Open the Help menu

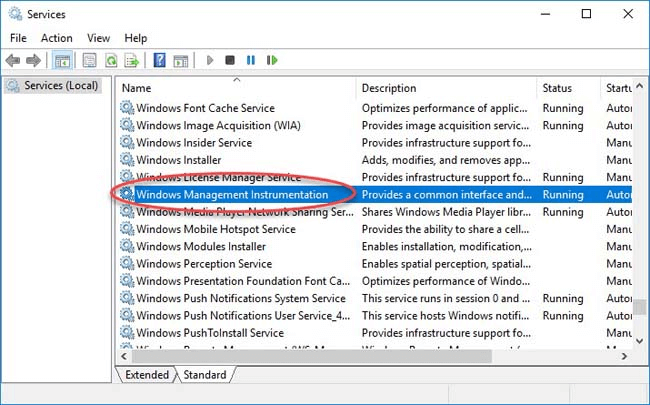point(136,38)
